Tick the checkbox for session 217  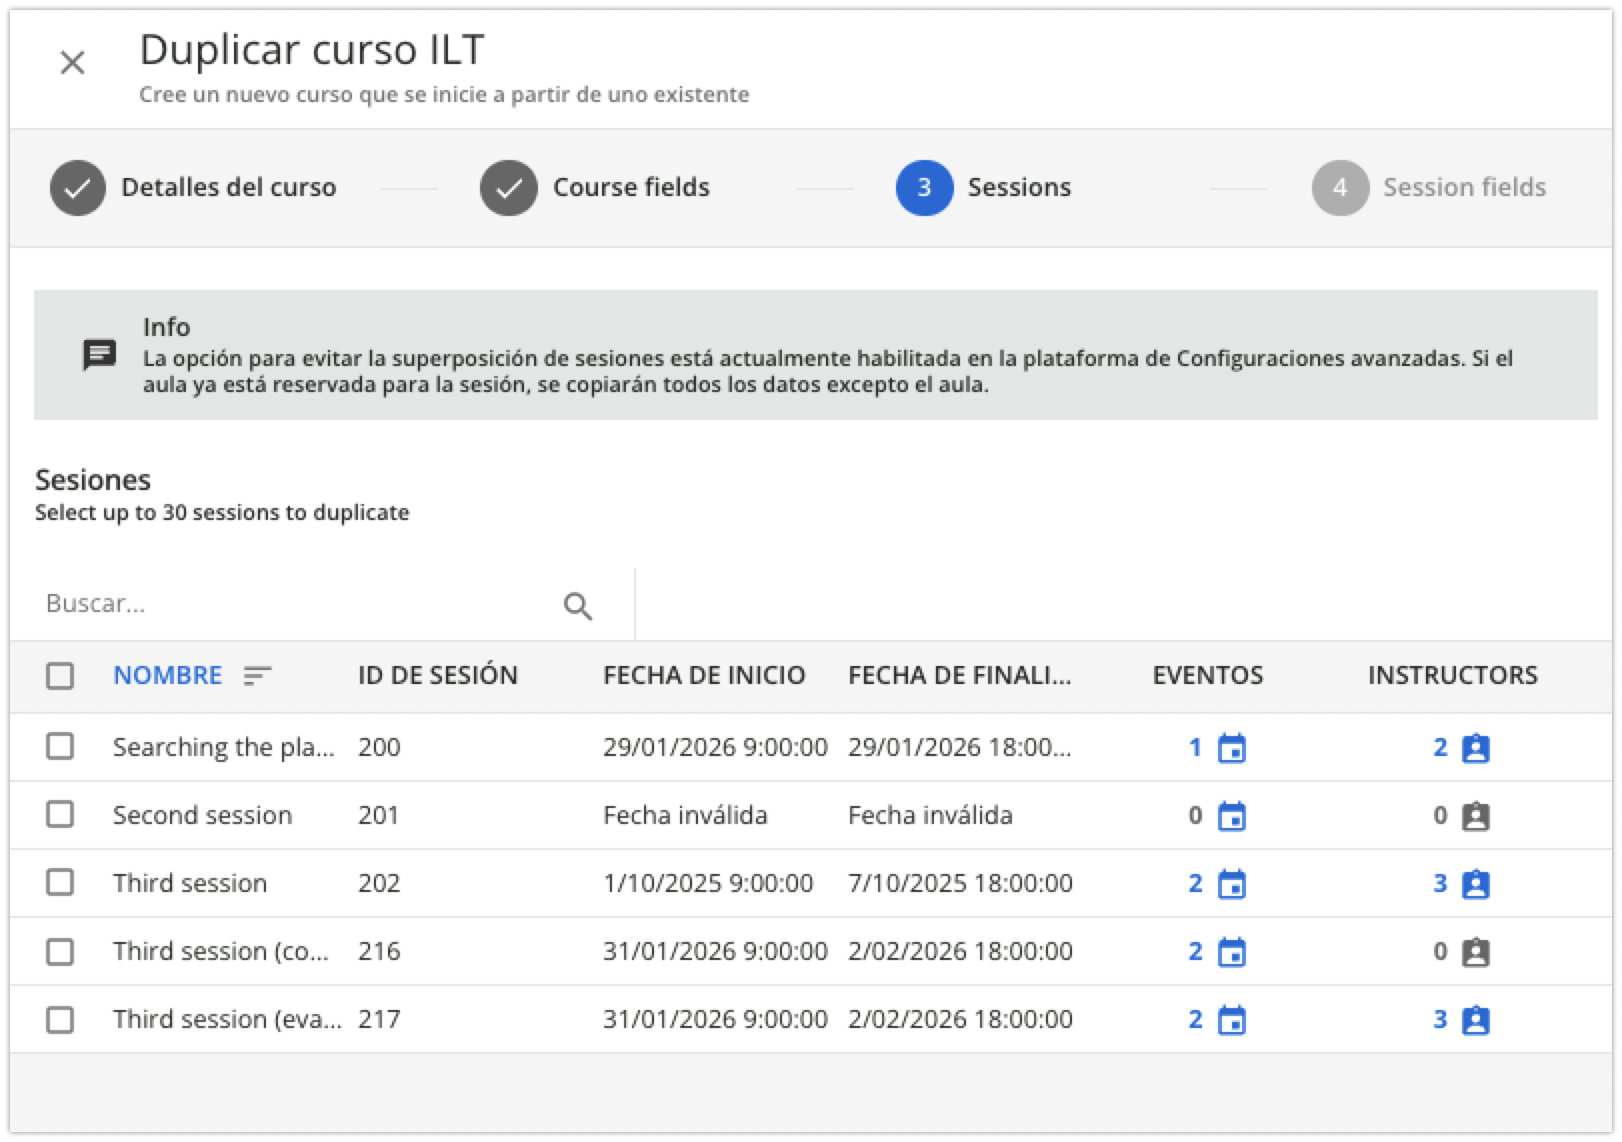pos(60,1019)
